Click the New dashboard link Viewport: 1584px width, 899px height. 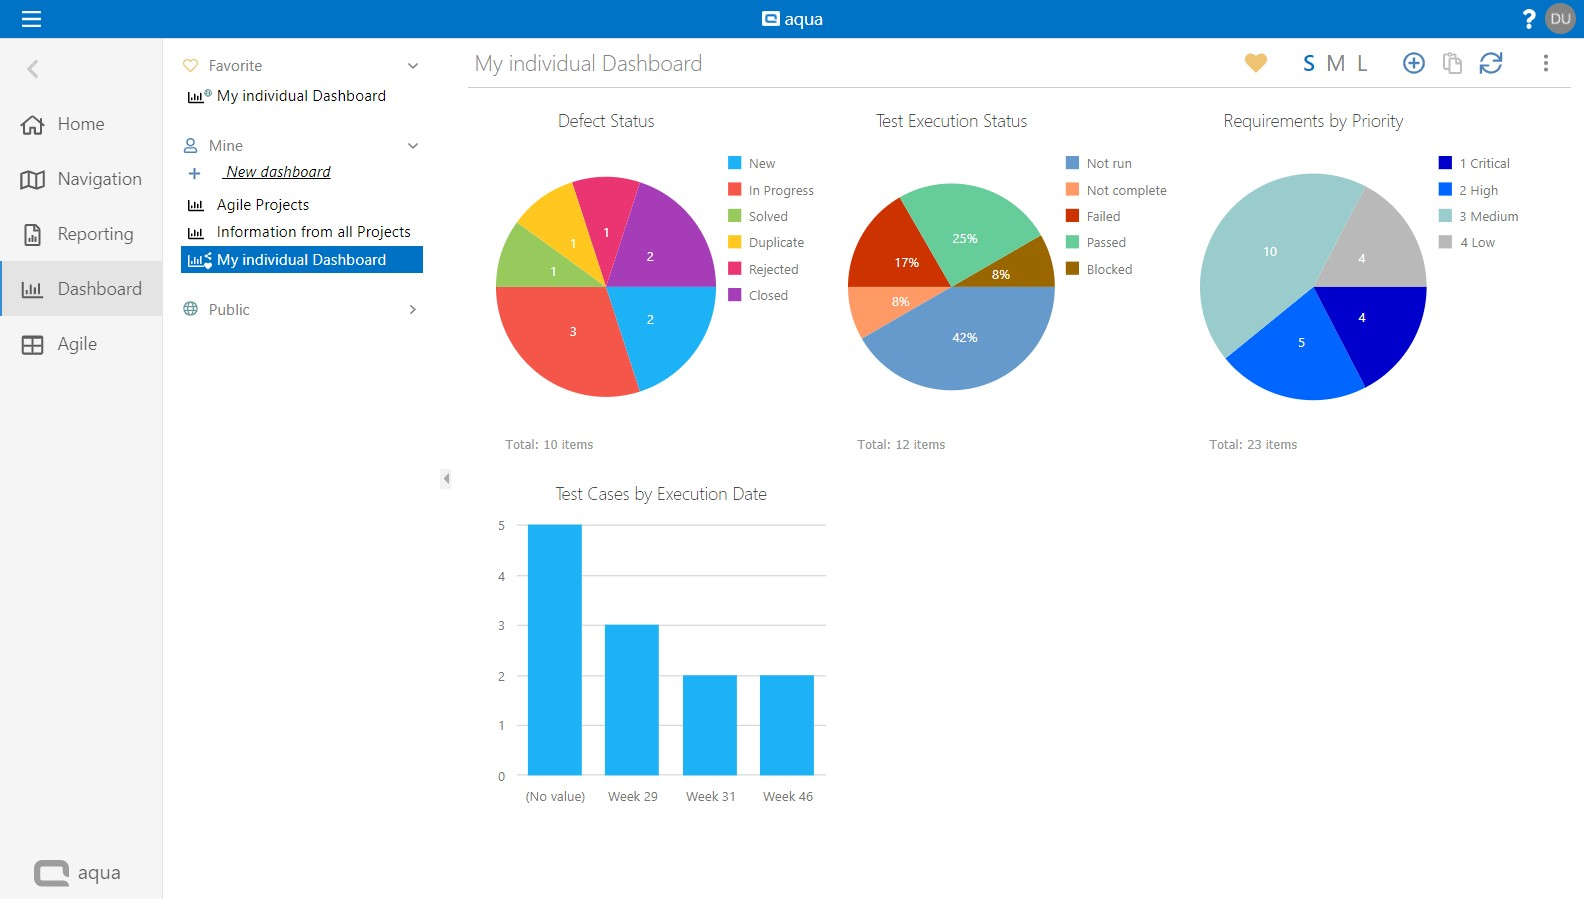pos(277,172)
